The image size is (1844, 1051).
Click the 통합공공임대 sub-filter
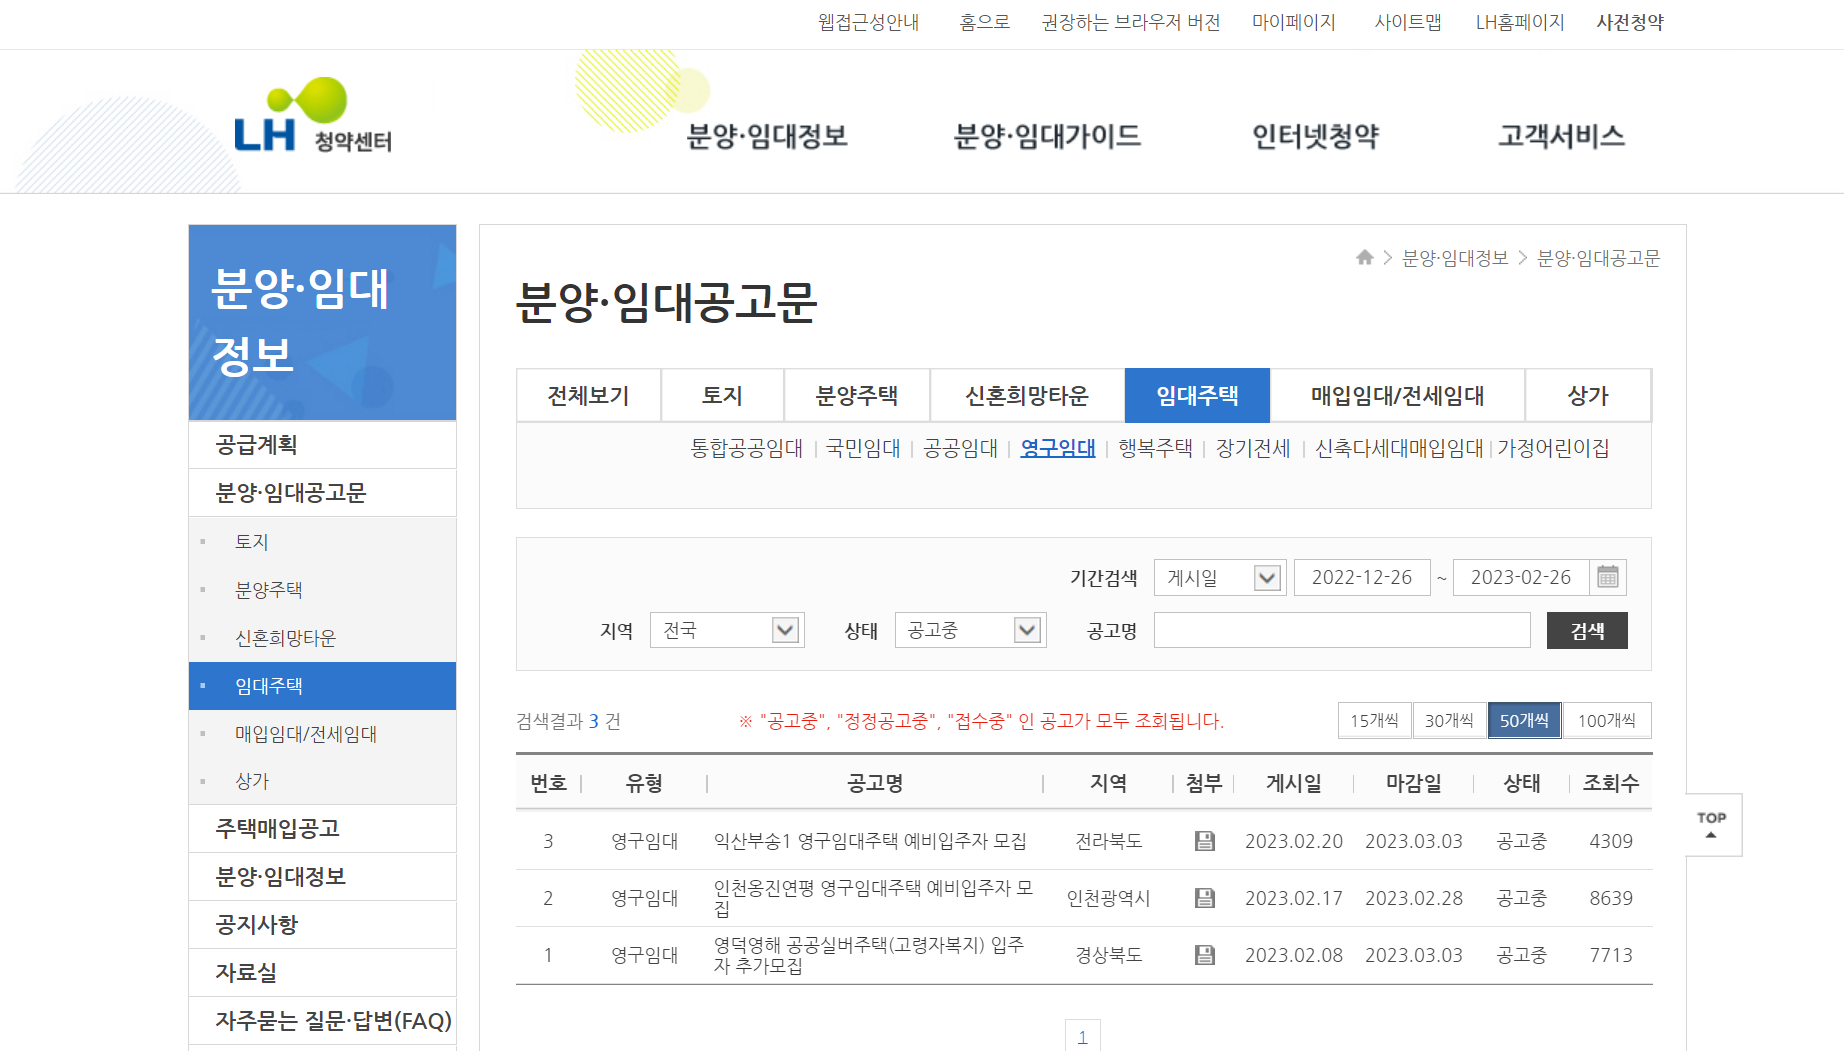(x=747, y=448)
